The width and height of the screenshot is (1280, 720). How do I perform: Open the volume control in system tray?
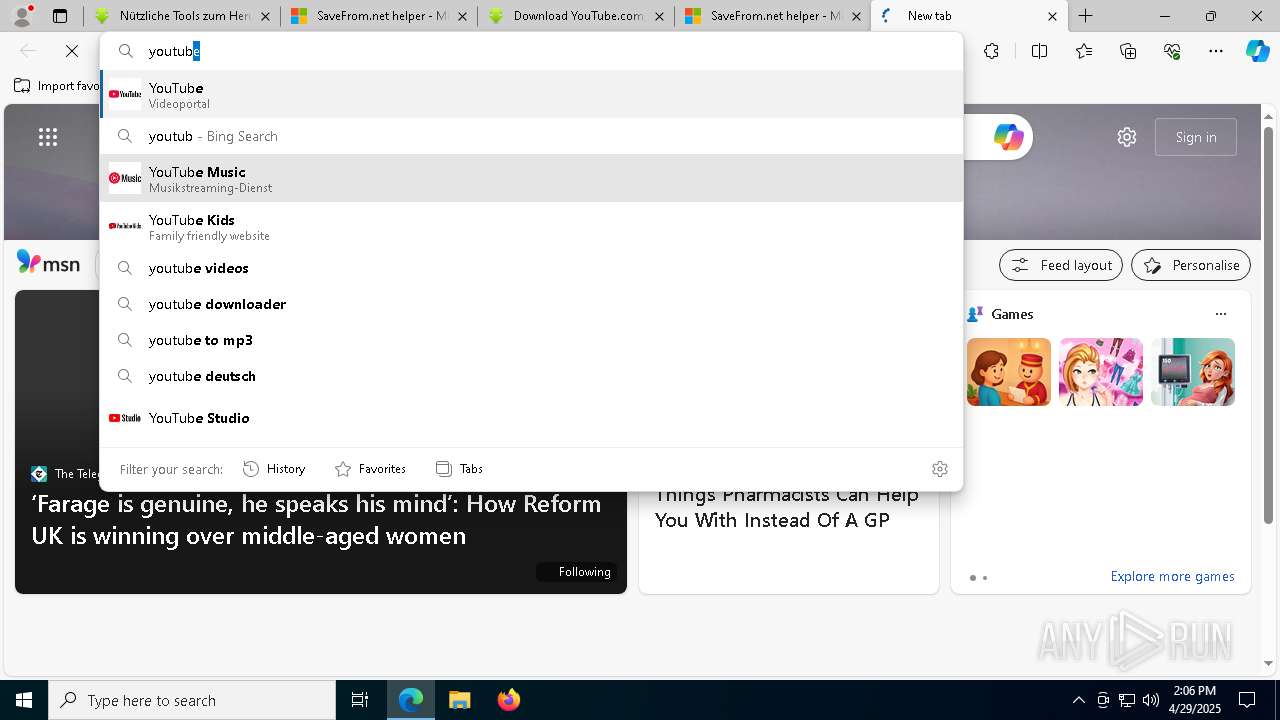click(1151, 700)
